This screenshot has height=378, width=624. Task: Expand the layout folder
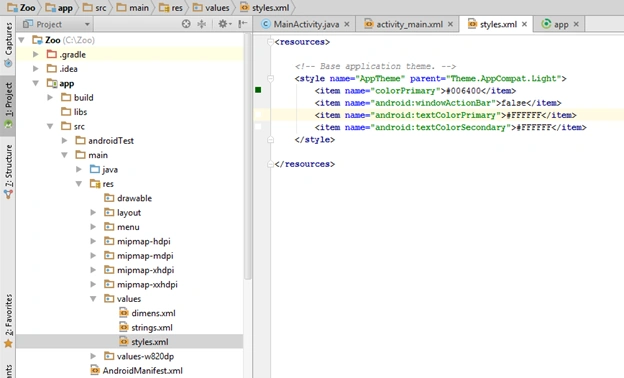coord(93,212)
